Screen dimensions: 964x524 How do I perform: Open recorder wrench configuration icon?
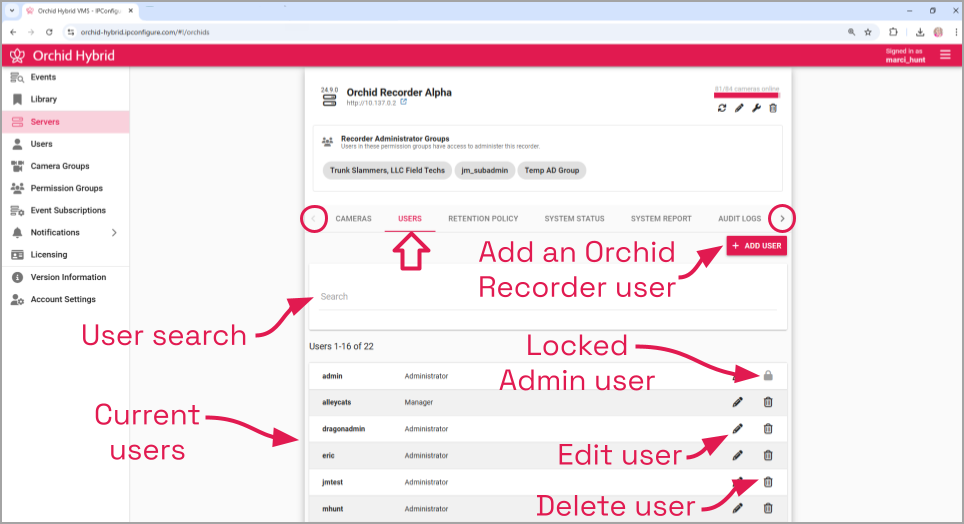[756, 108]
